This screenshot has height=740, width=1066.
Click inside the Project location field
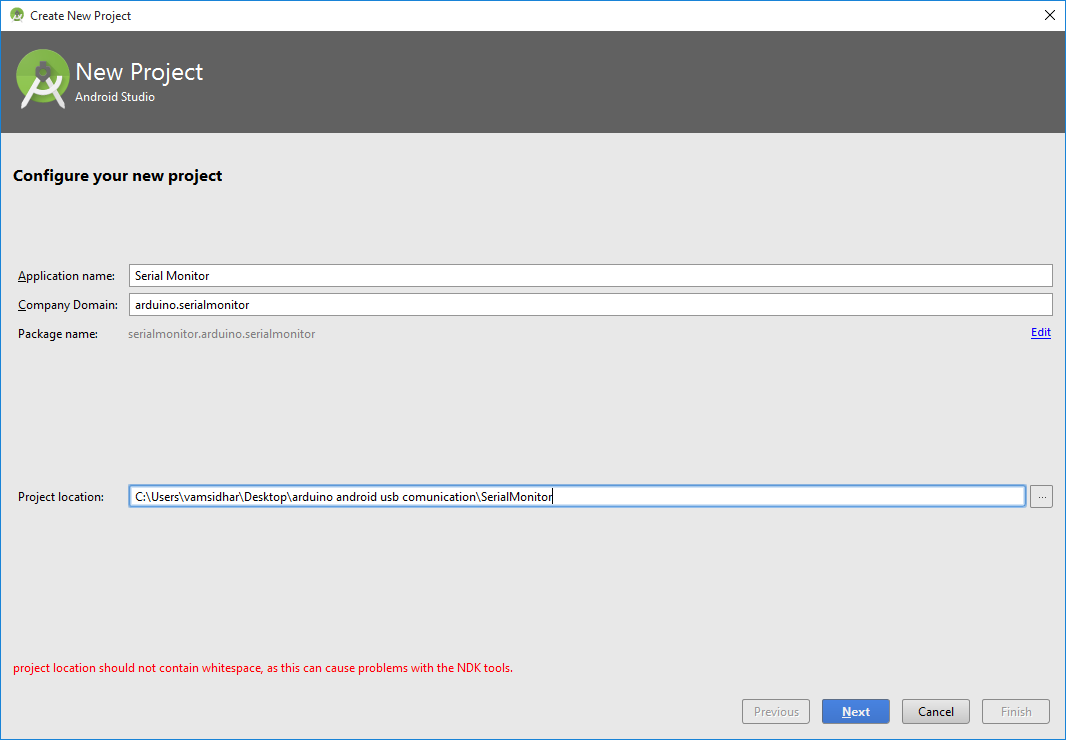tap(577, 496)
